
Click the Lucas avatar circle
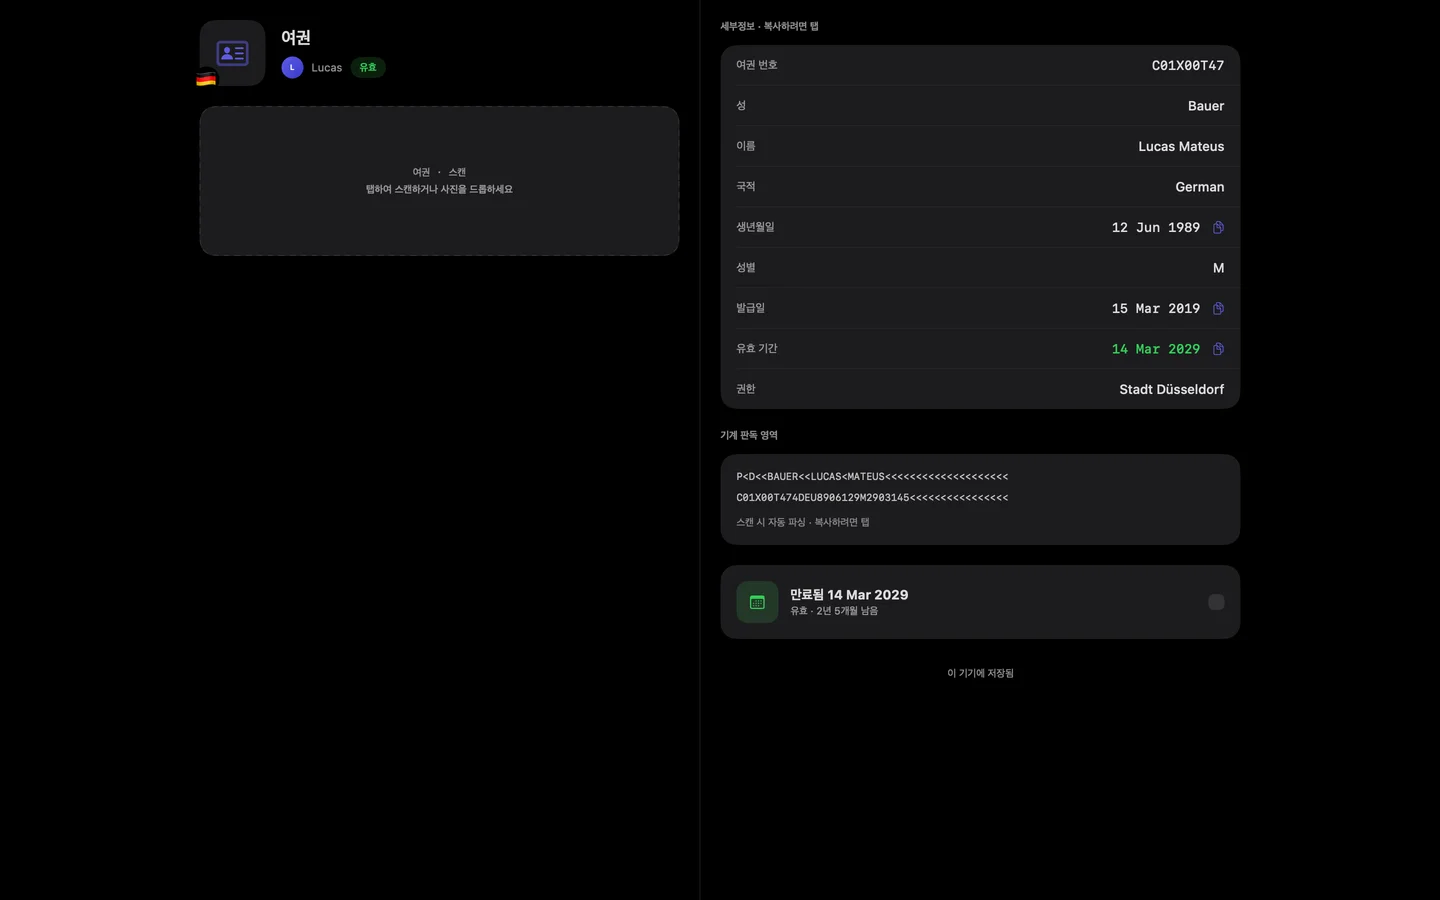[292, 67]
